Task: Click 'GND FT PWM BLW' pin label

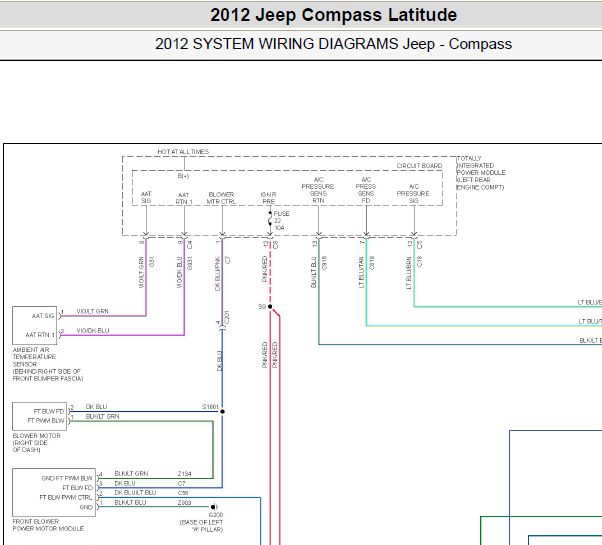Action: 67,478
